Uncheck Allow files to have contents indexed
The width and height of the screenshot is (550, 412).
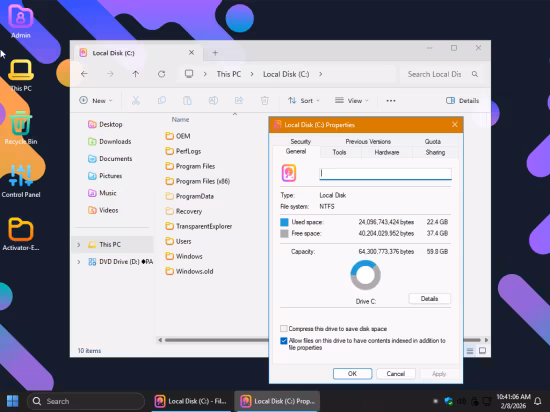283,341
